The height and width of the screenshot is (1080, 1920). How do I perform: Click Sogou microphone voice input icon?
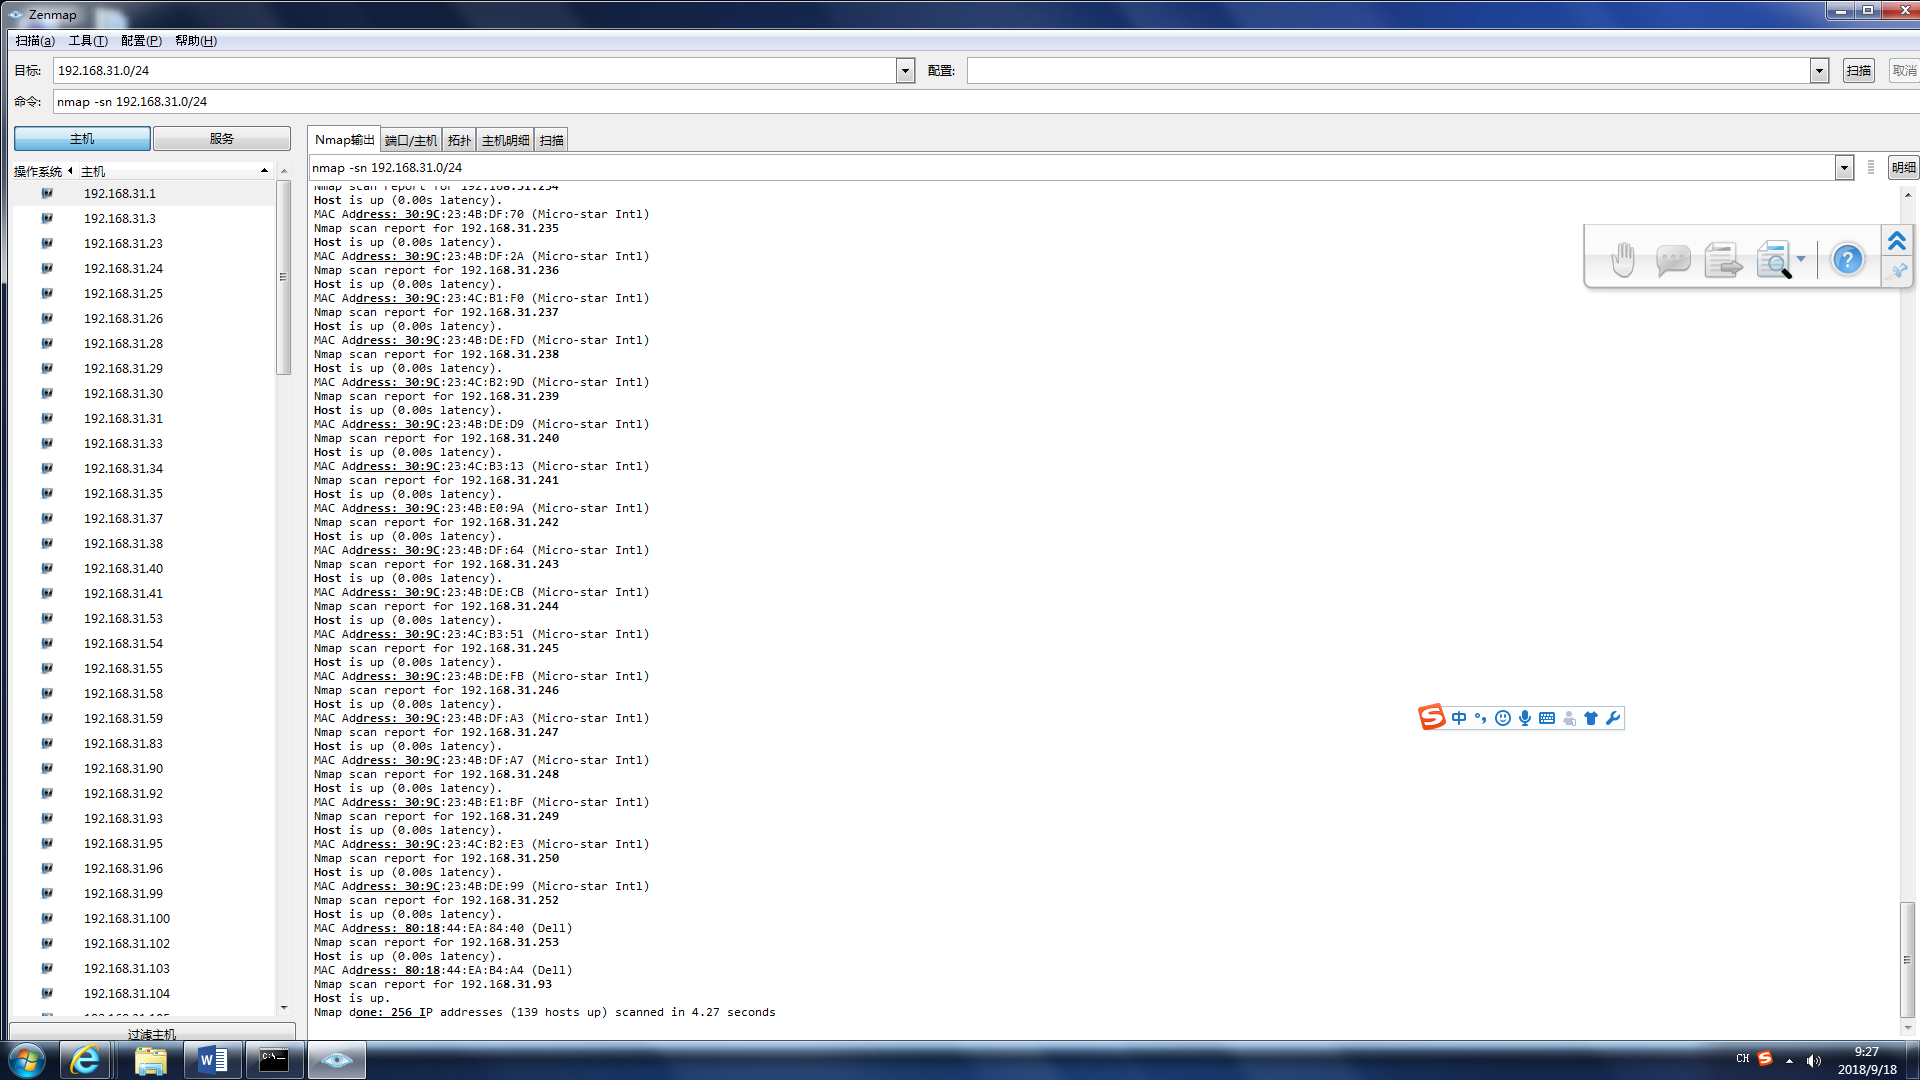coord(1525,718)
